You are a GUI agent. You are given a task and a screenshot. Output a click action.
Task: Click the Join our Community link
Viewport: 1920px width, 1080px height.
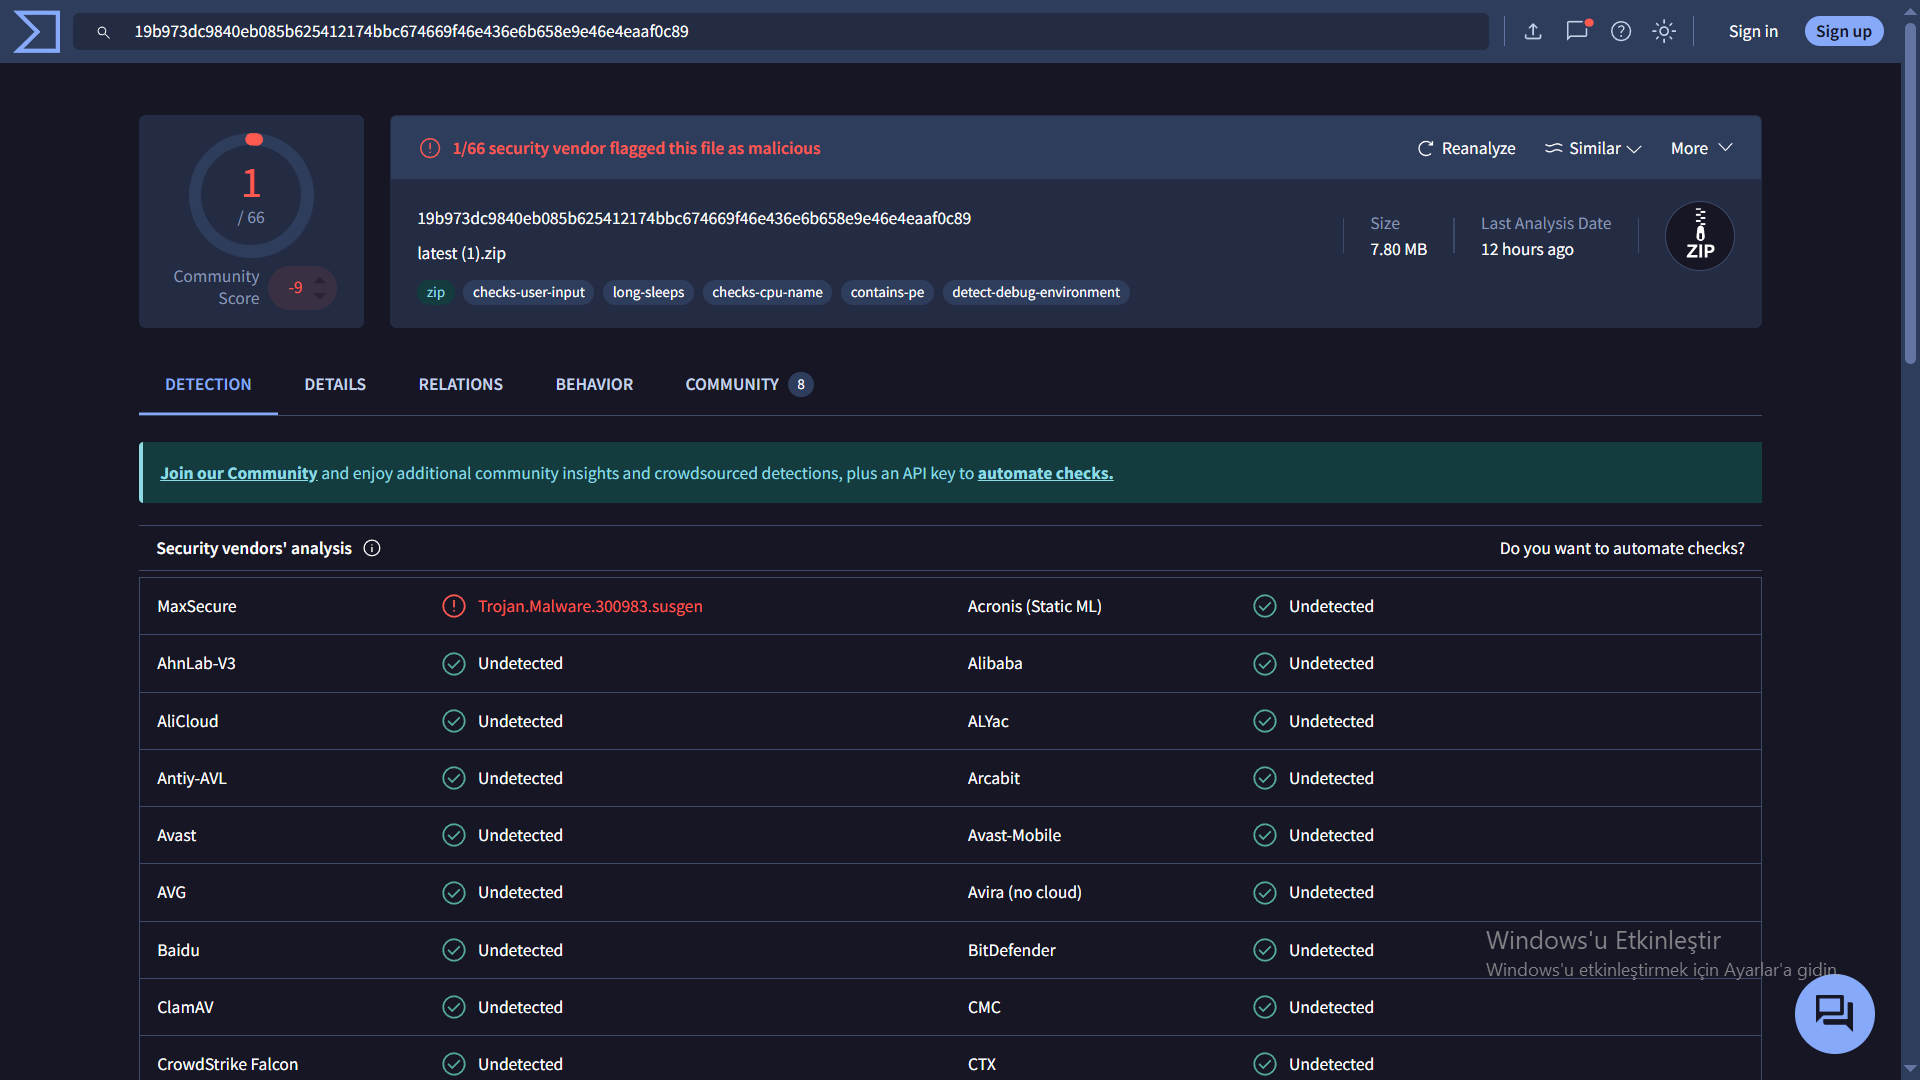point(238,473)
